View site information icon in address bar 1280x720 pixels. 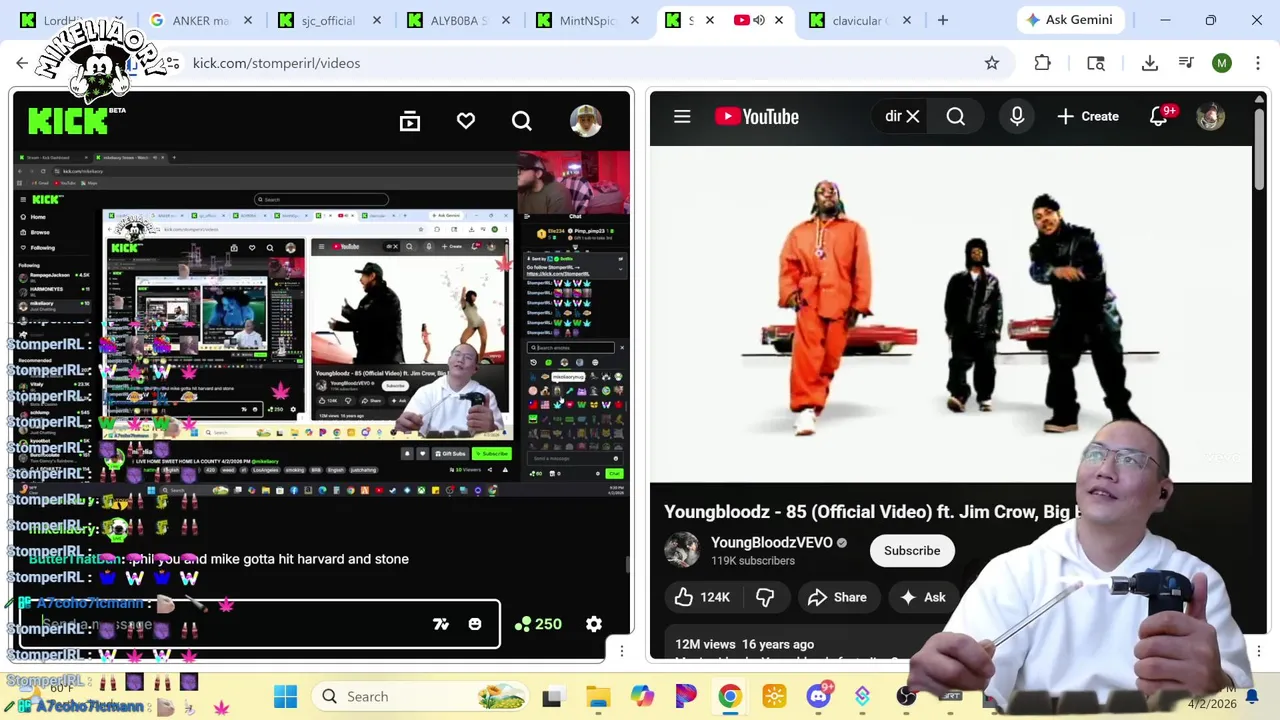tap(172, 63)
